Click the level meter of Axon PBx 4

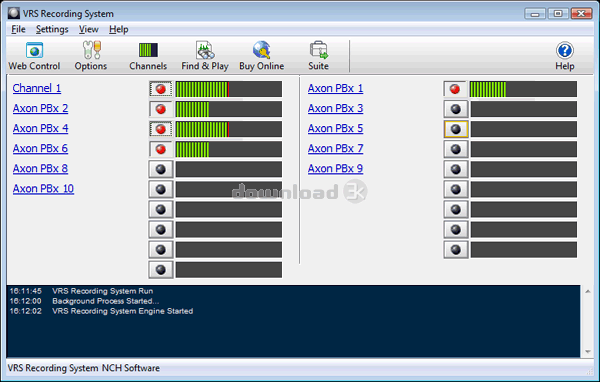tap(229, 129)
